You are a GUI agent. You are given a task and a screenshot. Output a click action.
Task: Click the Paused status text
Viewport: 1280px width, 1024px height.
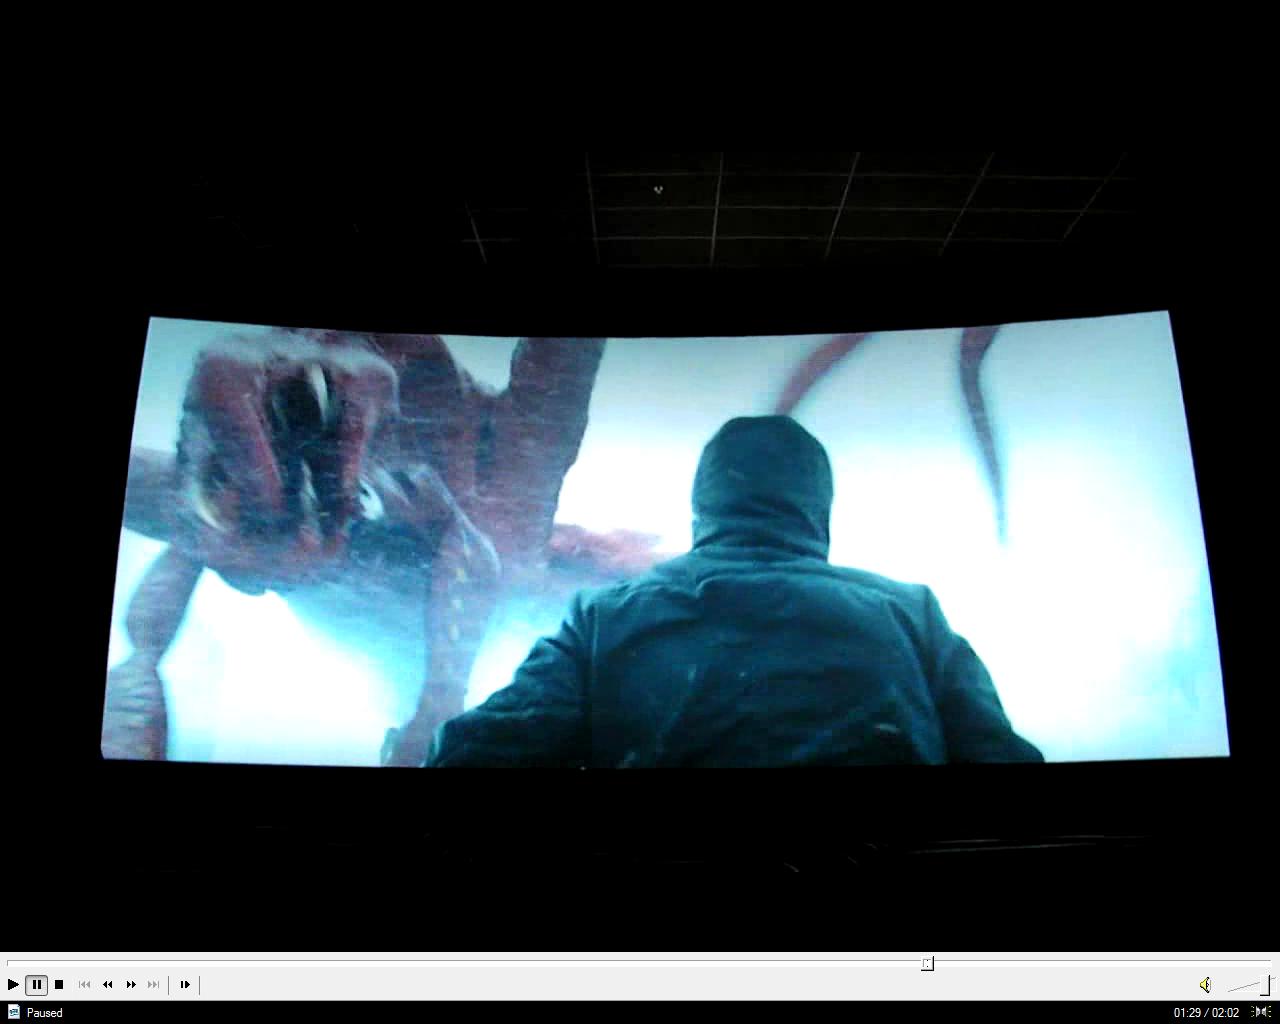(45, 1013)
